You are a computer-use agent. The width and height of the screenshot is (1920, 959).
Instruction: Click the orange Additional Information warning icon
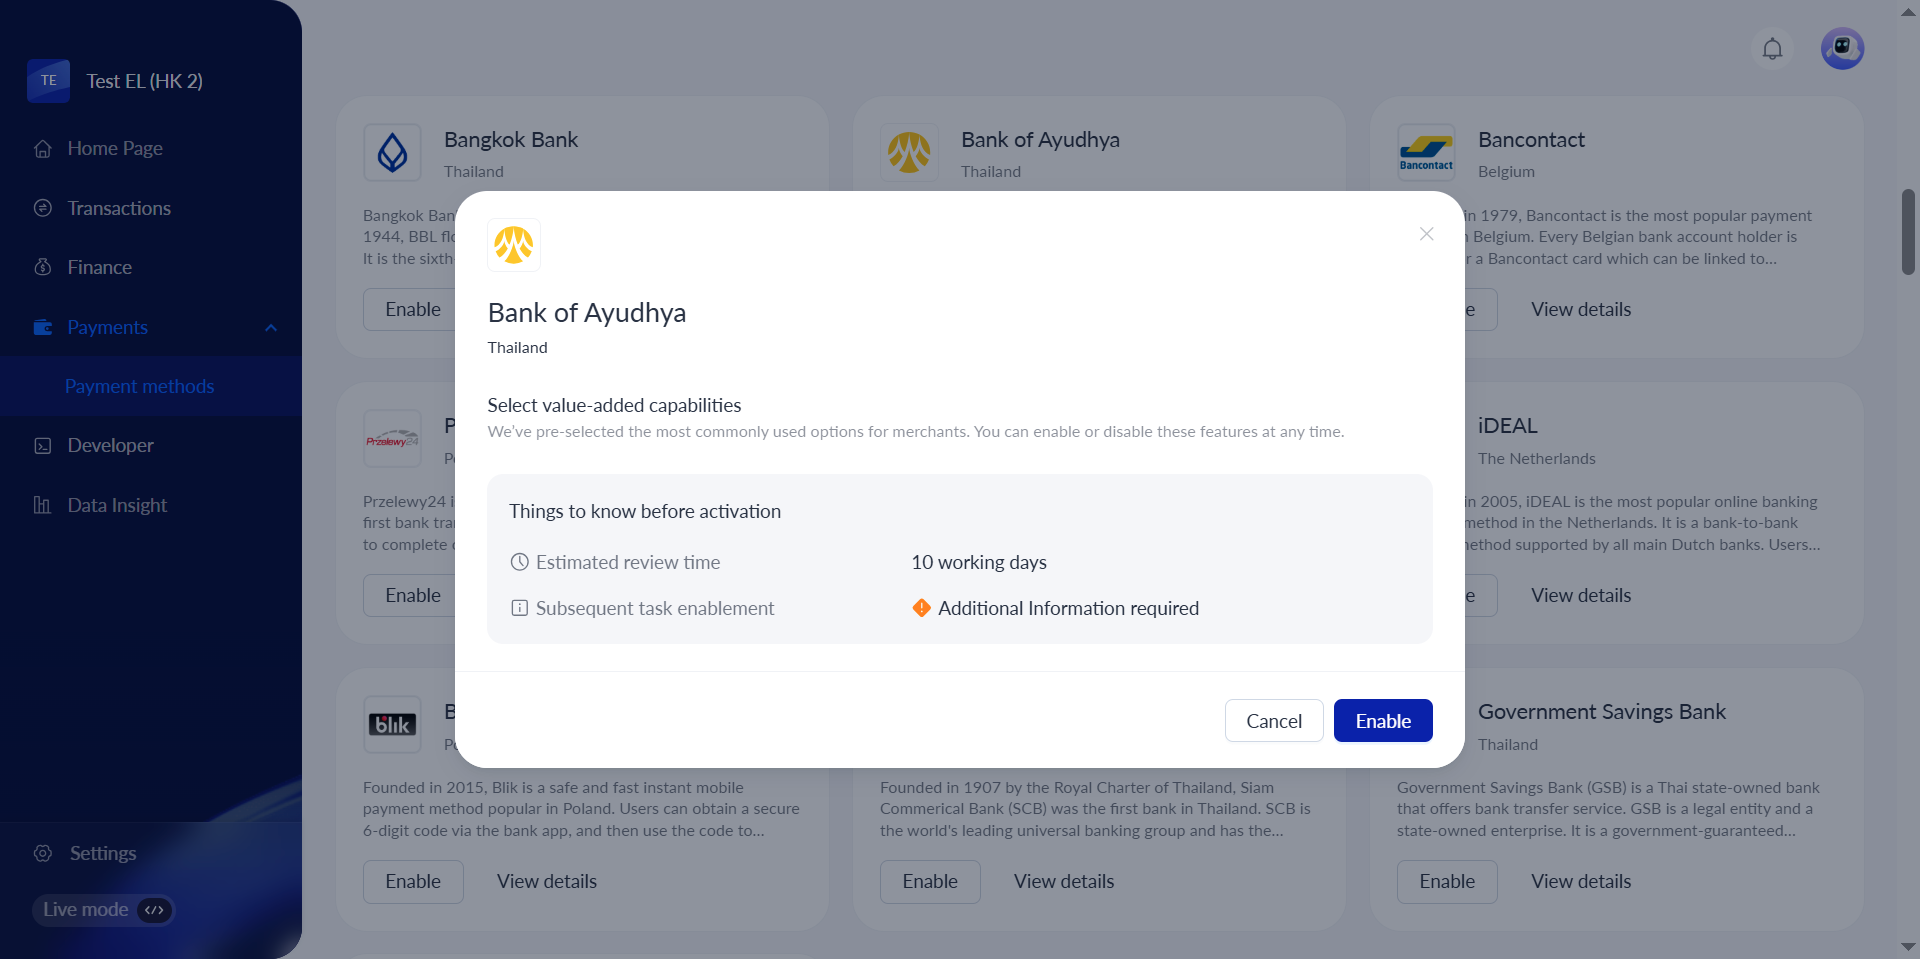(x=922, y=608)
